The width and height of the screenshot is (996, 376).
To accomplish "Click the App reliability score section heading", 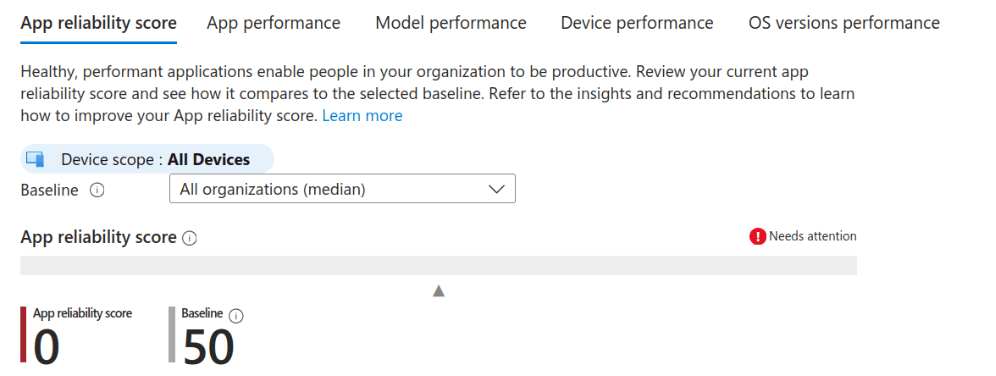I will 98,238.
